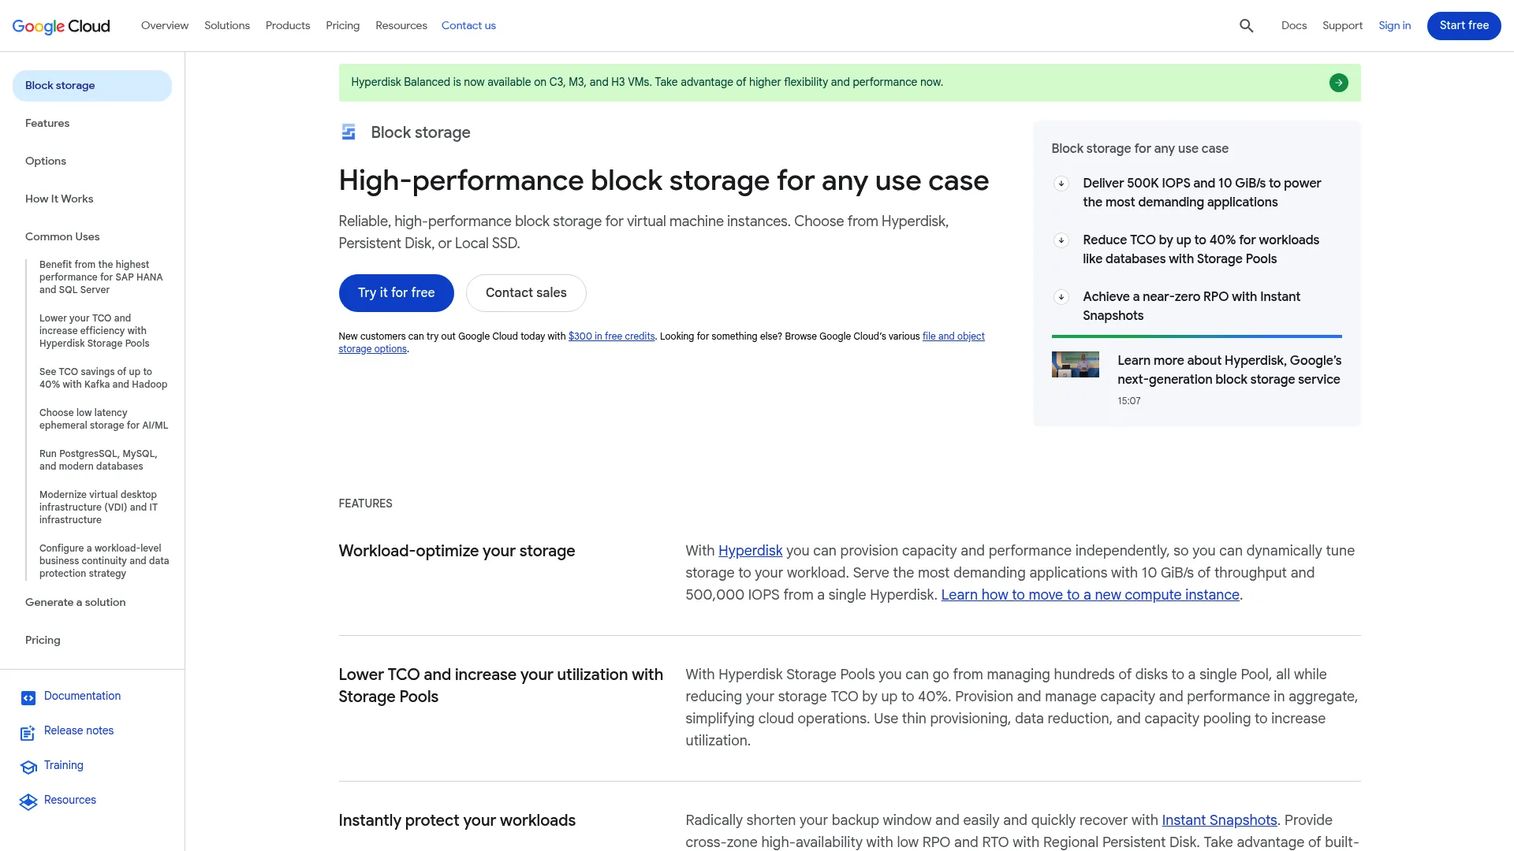The width and height of the screenshot is (1514, 851).
Task: Click Contact us in navigation
Action: click(469, 26)
